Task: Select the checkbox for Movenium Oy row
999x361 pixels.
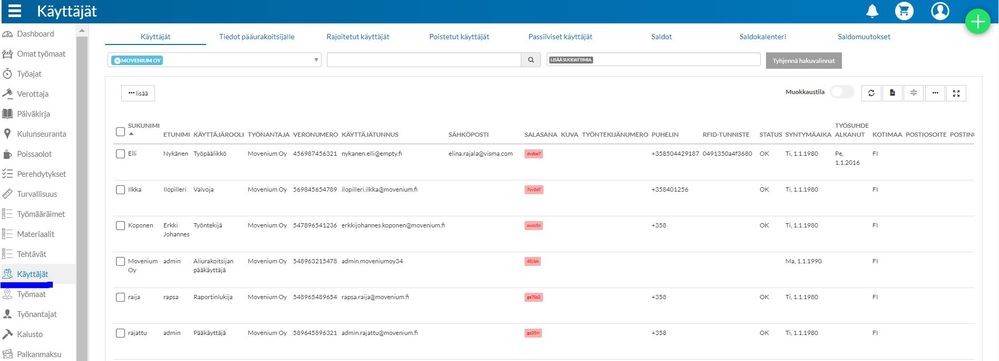Action: pos(120,262)
